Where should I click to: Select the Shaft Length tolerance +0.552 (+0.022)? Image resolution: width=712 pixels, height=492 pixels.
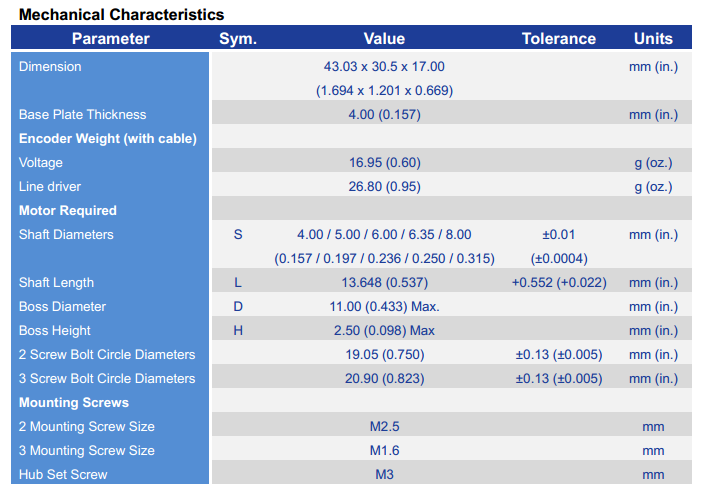coord(559,283)
